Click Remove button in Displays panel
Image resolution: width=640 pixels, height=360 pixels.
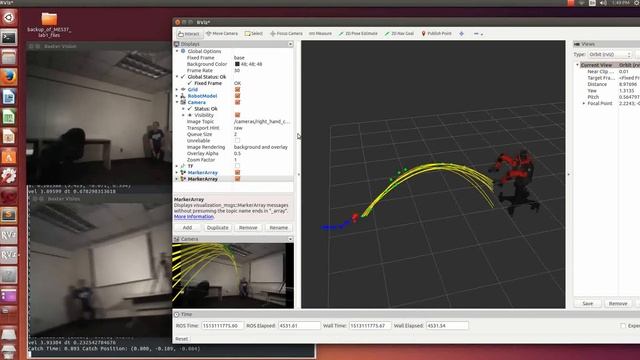pos(248,228)
